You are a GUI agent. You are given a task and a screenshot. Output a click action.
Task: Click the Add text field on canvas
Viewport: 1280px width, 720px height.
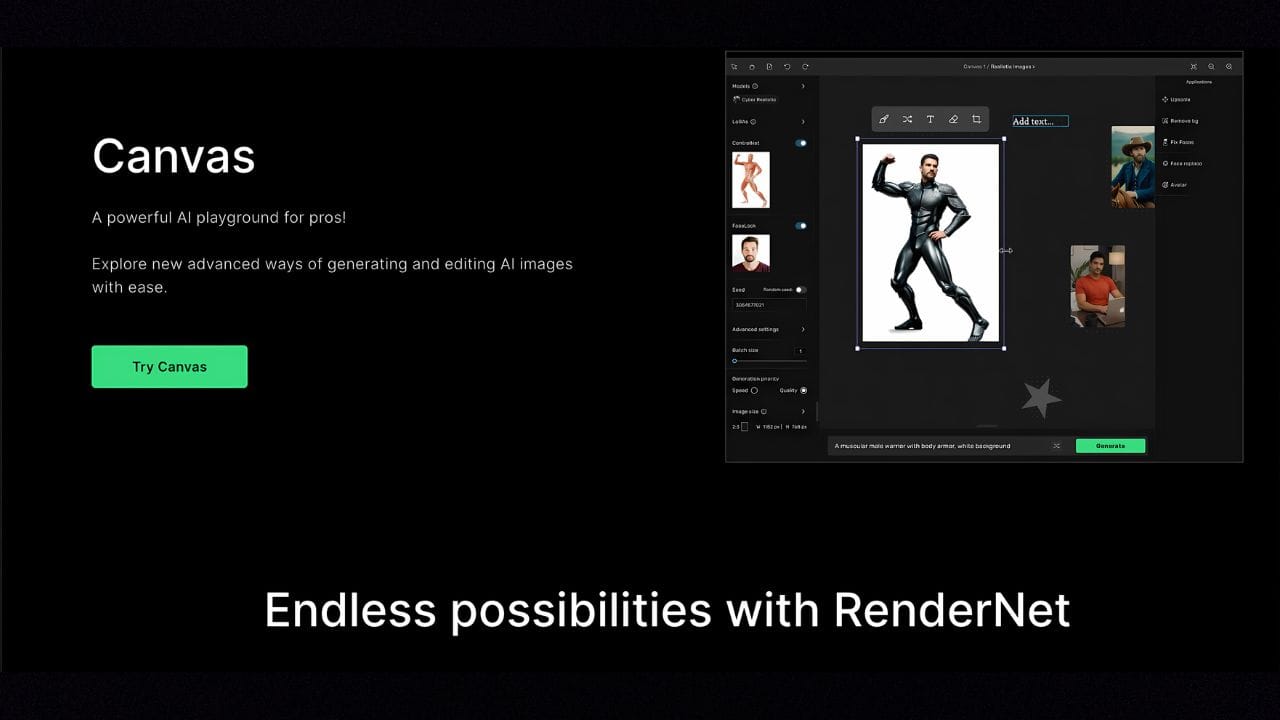tap(1040, 121)
